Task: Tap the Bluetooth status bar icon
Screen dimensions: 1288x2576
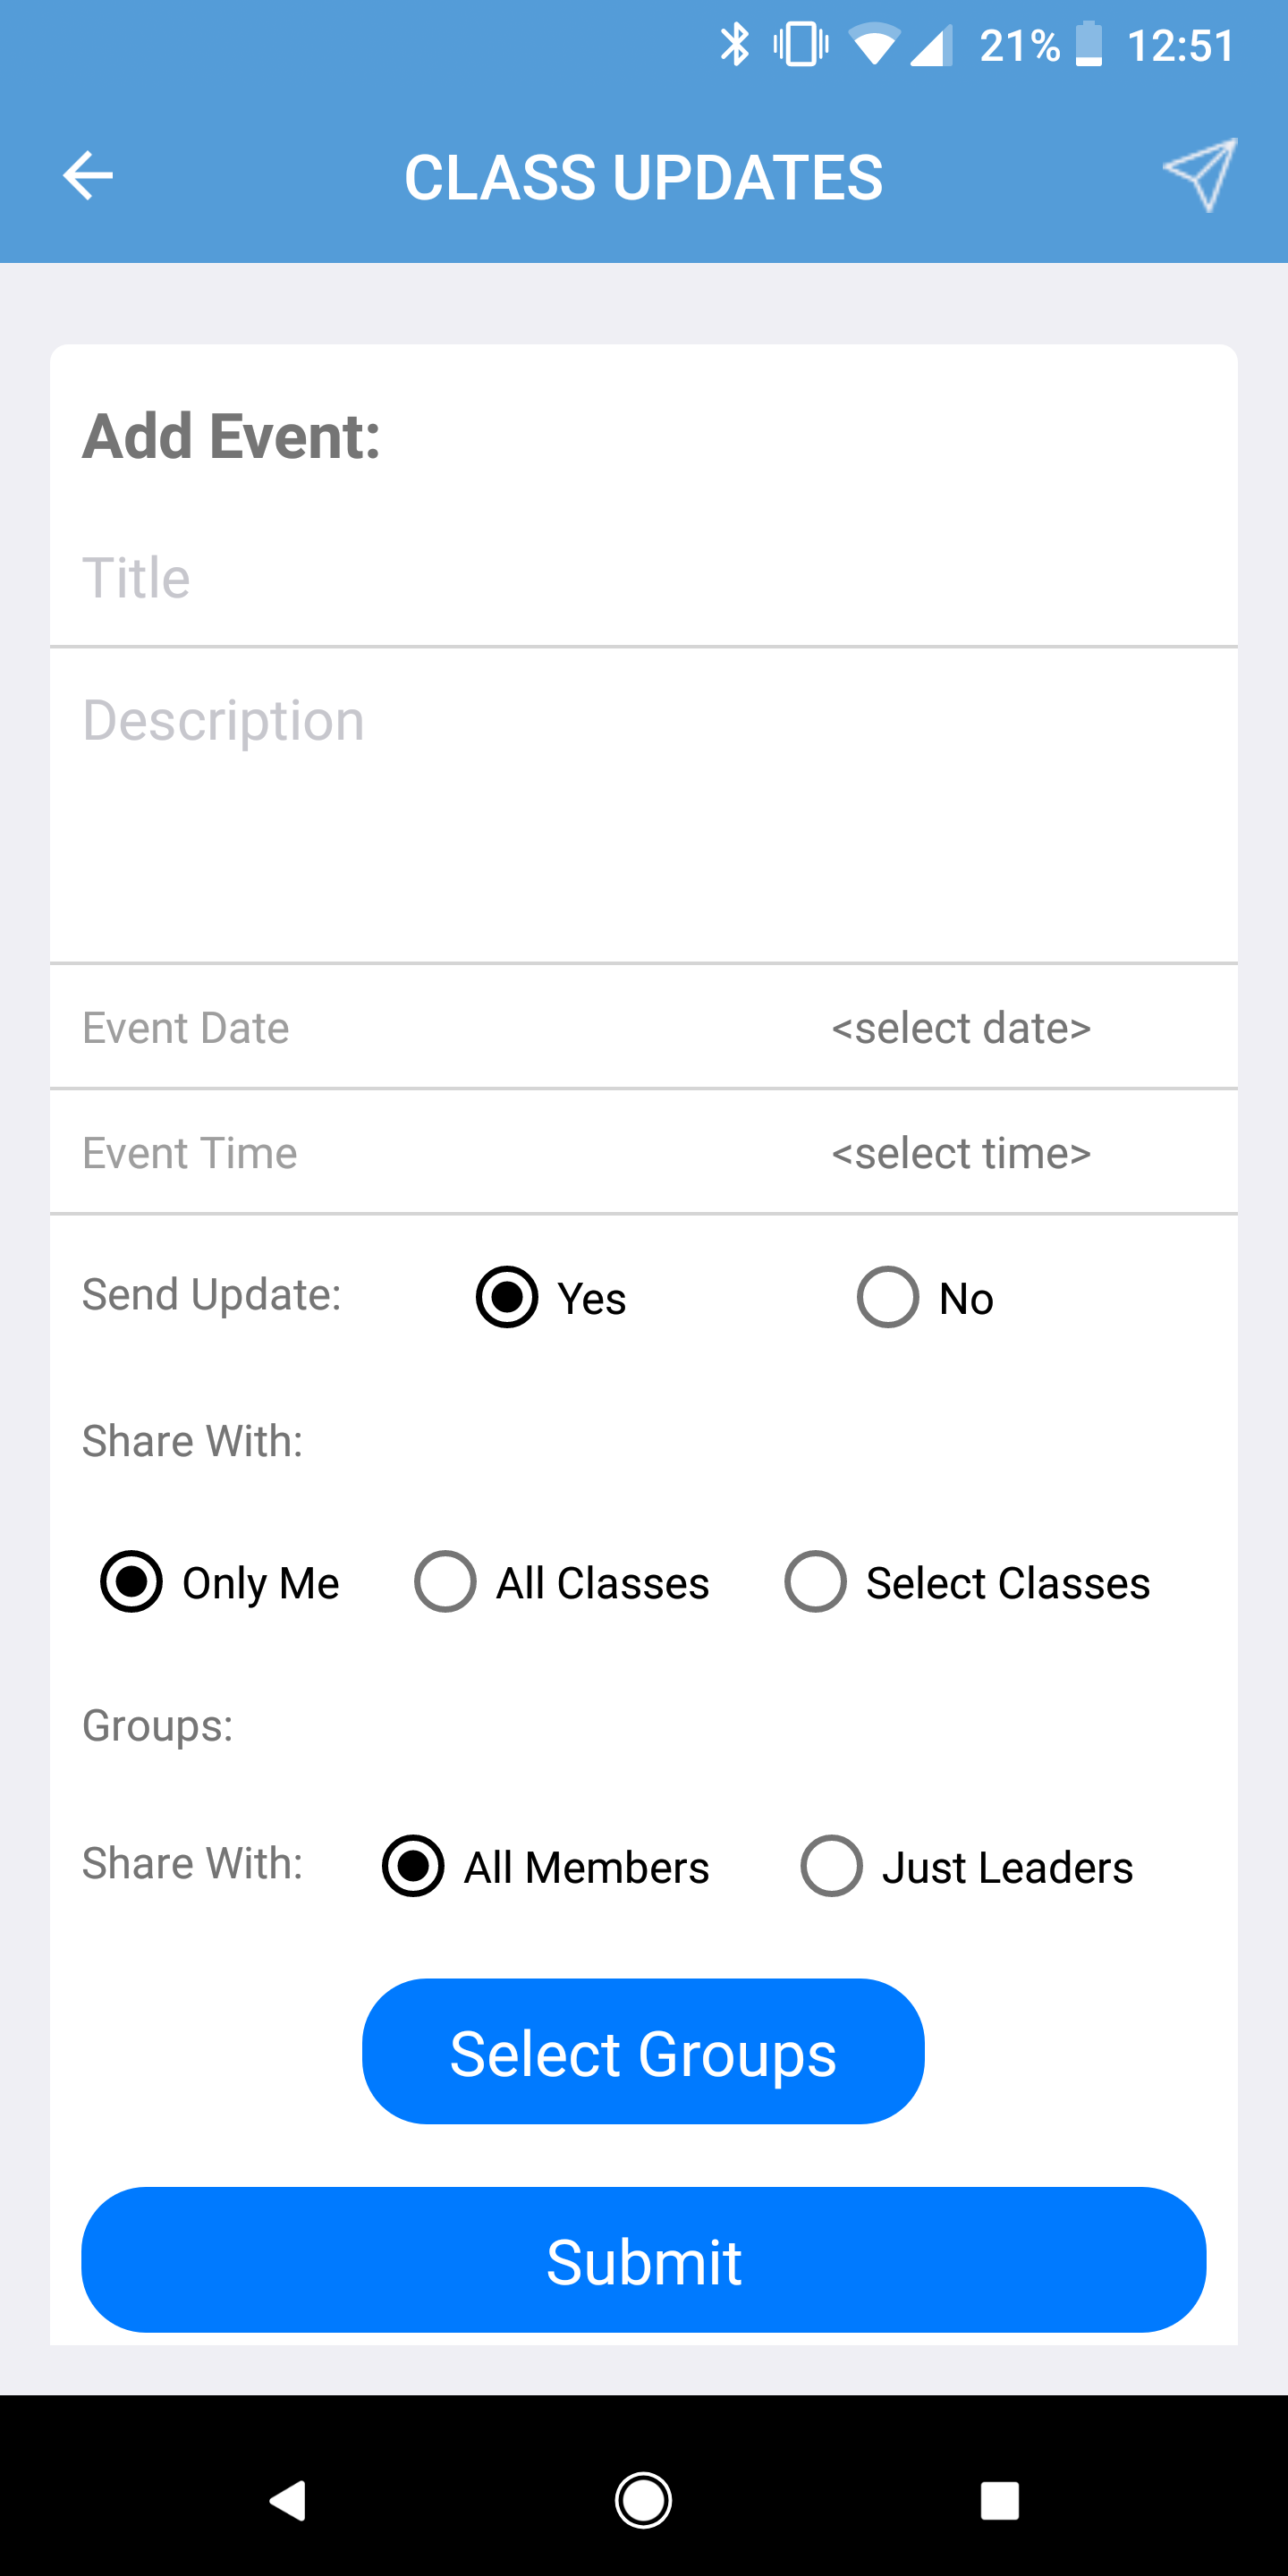Action: coord(735,45)
